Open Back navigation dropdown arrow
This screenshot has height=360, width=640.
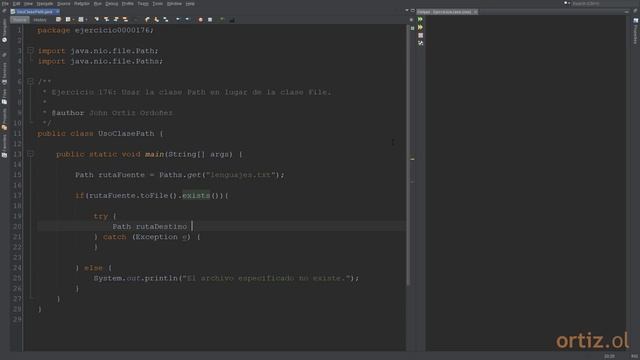coord(73,20)
